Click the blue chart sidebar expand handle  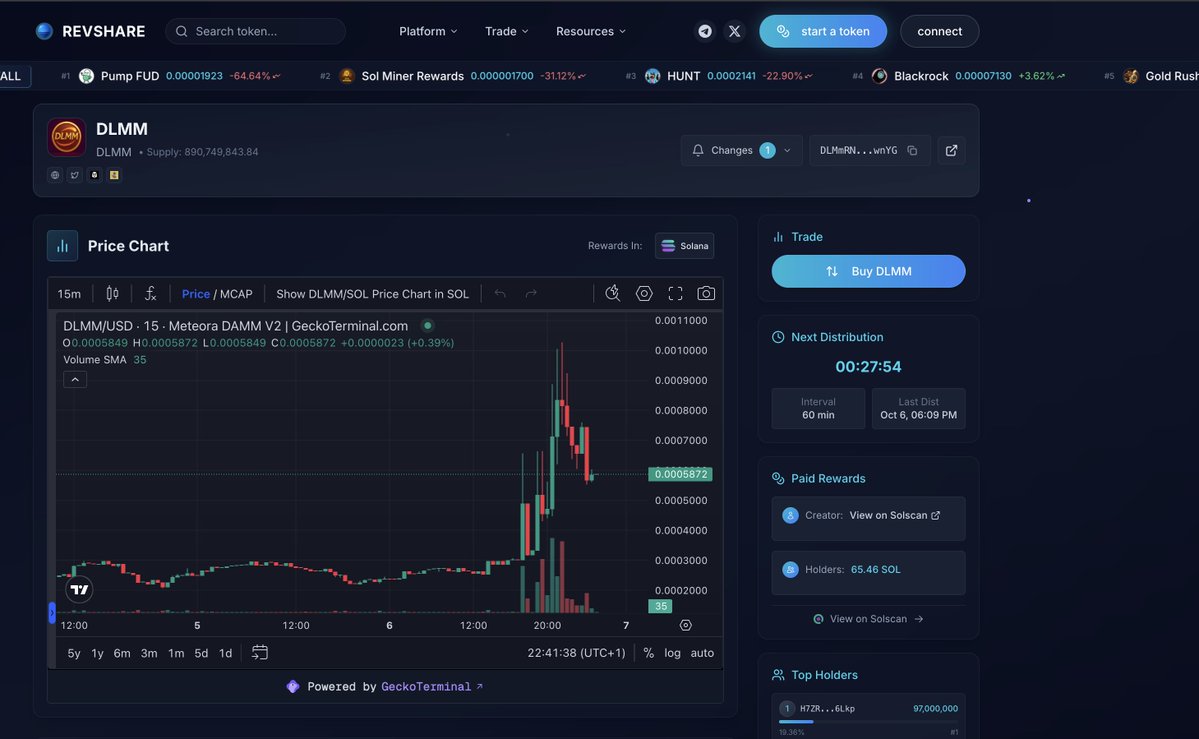(52, 613)
